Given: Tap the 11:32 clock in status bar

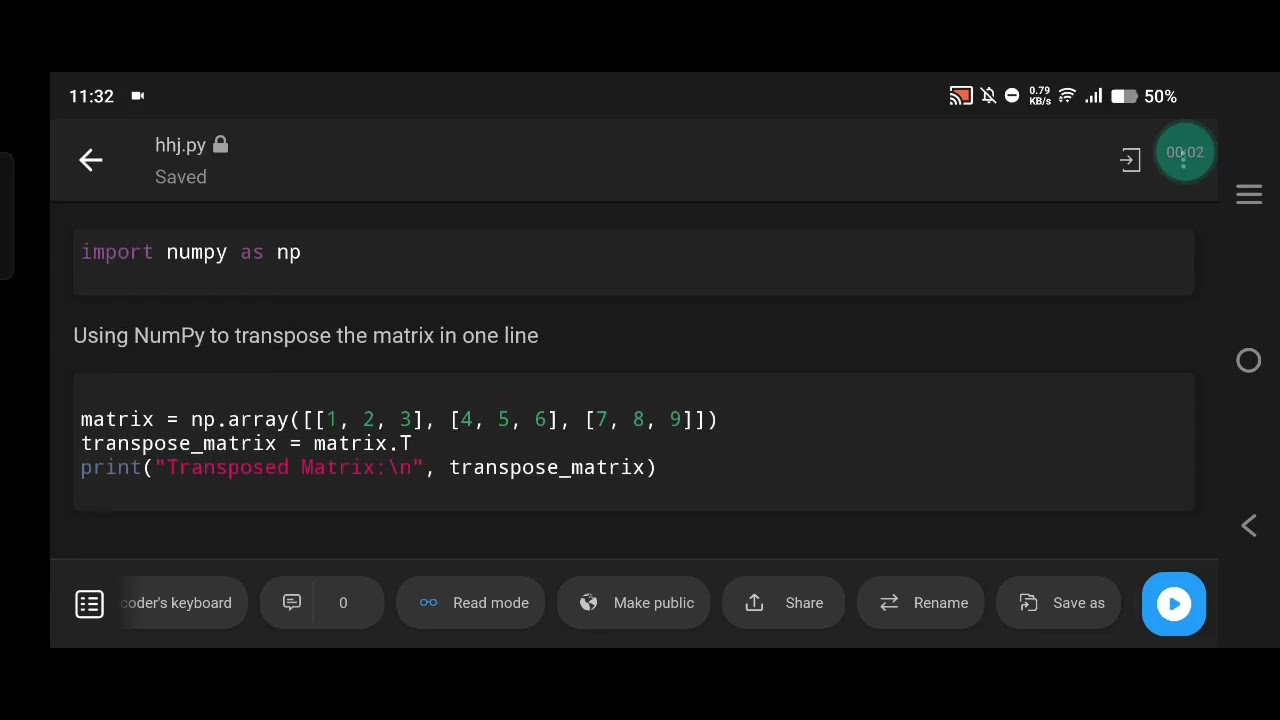Looking at the screenshot, I should point(91,96).
